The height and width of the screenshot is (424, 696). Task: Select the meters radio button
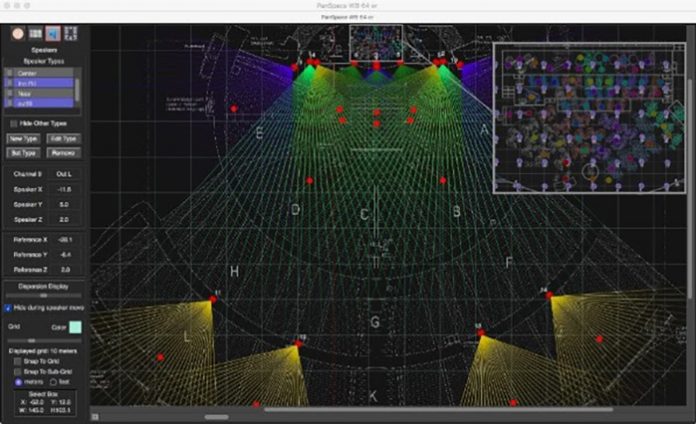coord(18,382)
